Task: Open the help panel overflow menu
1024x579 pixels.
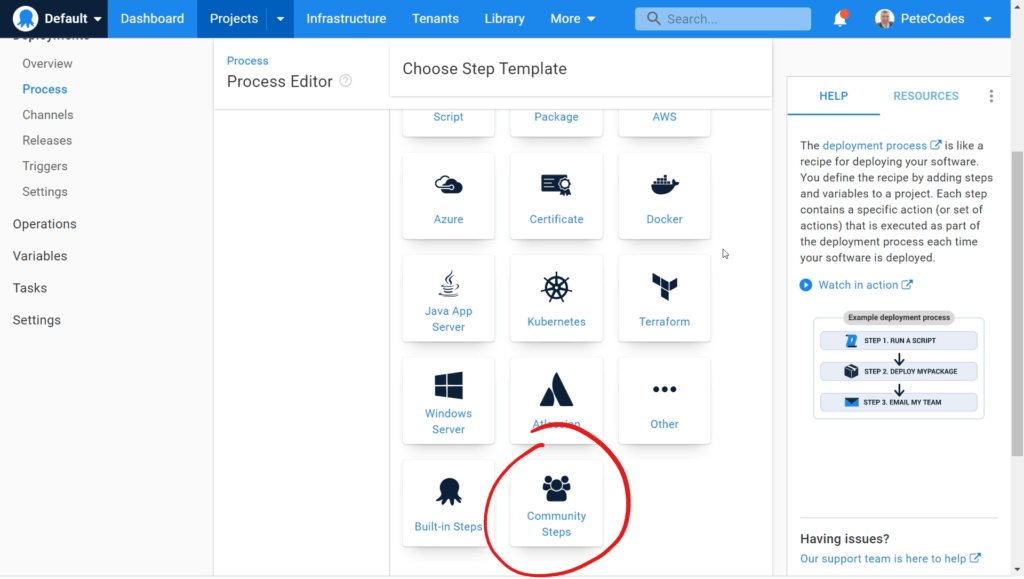Action: (991, 96)
